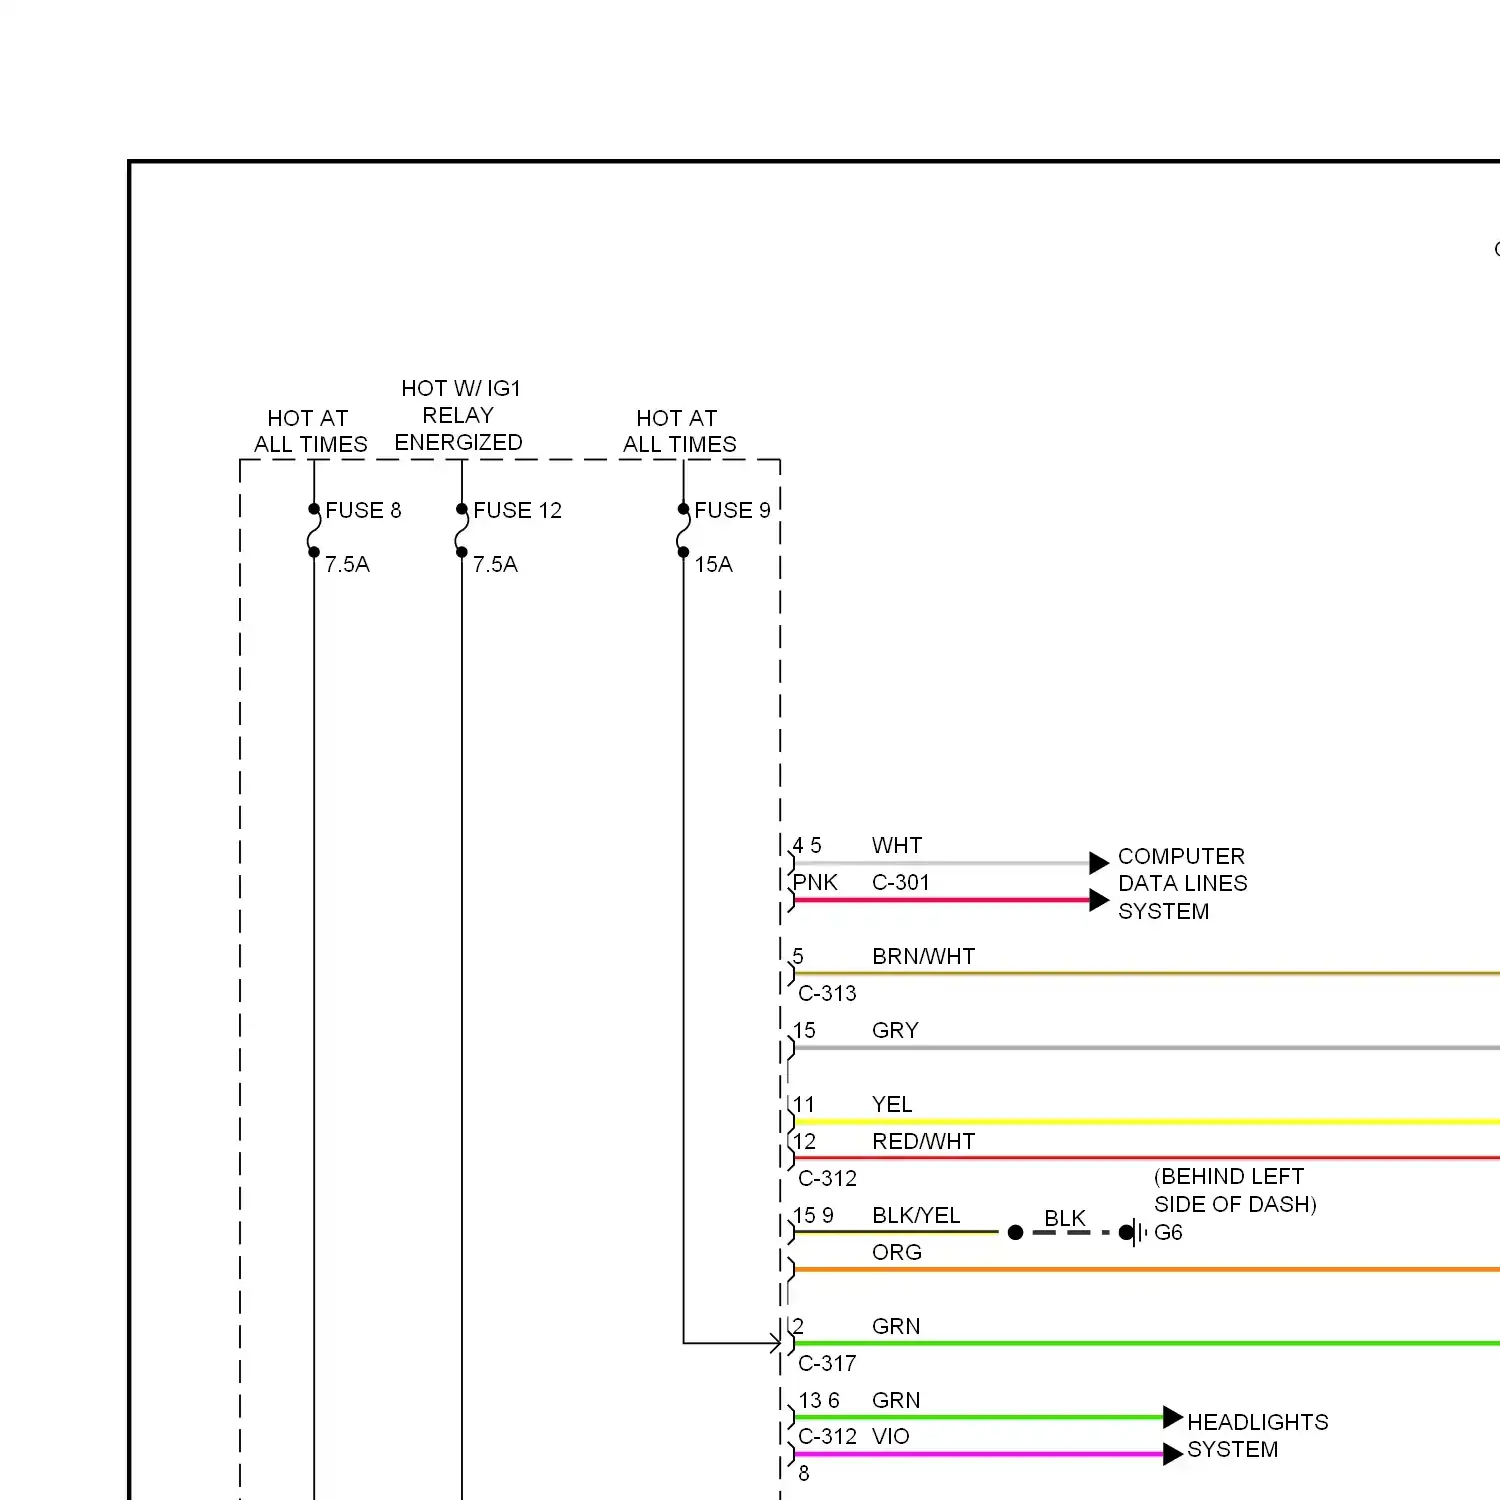Click the FUSE 8 fuse symbol
This screenshot has height=1500, width=1500.
314,530
